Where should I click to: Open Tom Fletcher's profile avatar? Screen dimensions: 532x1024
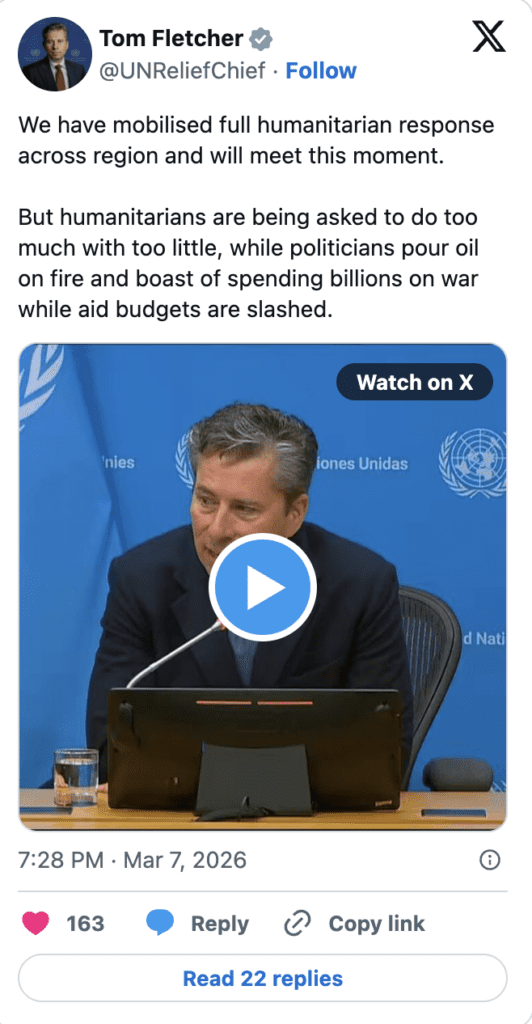tap(55, 54)
